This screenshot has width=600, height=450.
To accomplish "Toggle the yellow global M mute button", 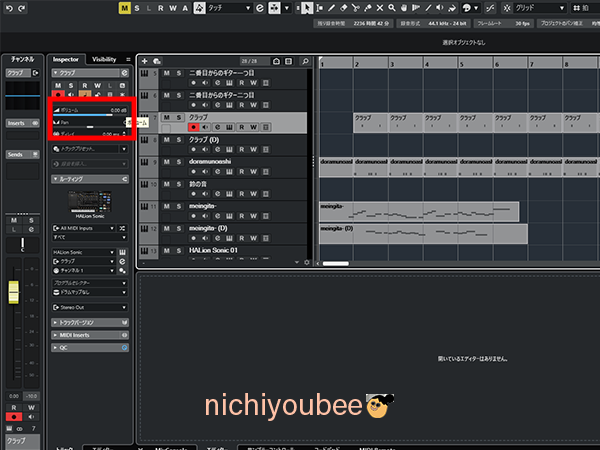I will point(124,8).
